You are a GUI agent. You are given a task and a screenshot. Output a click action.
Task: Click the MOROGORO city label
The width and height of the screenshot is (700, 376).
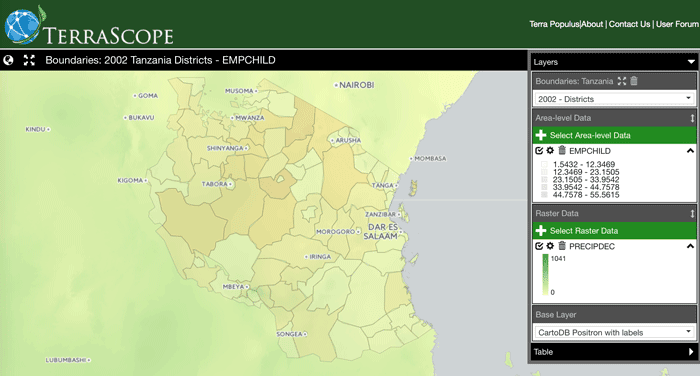[335, 232]
